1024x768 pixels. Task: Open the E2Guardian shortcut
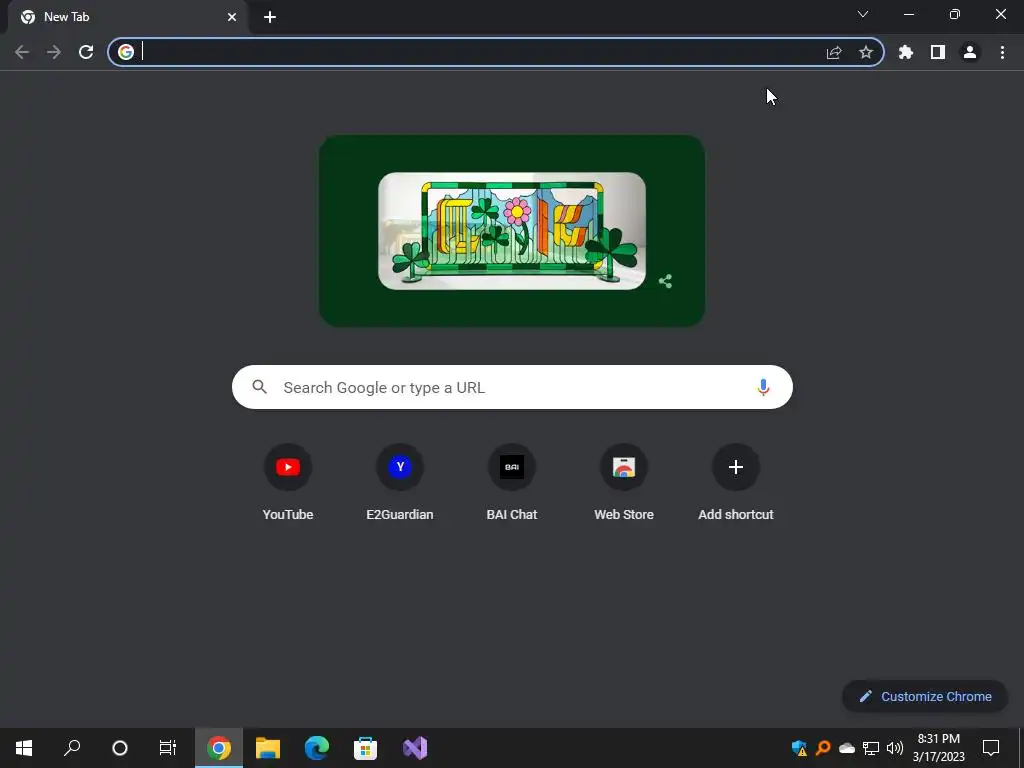tap(400, 482)
